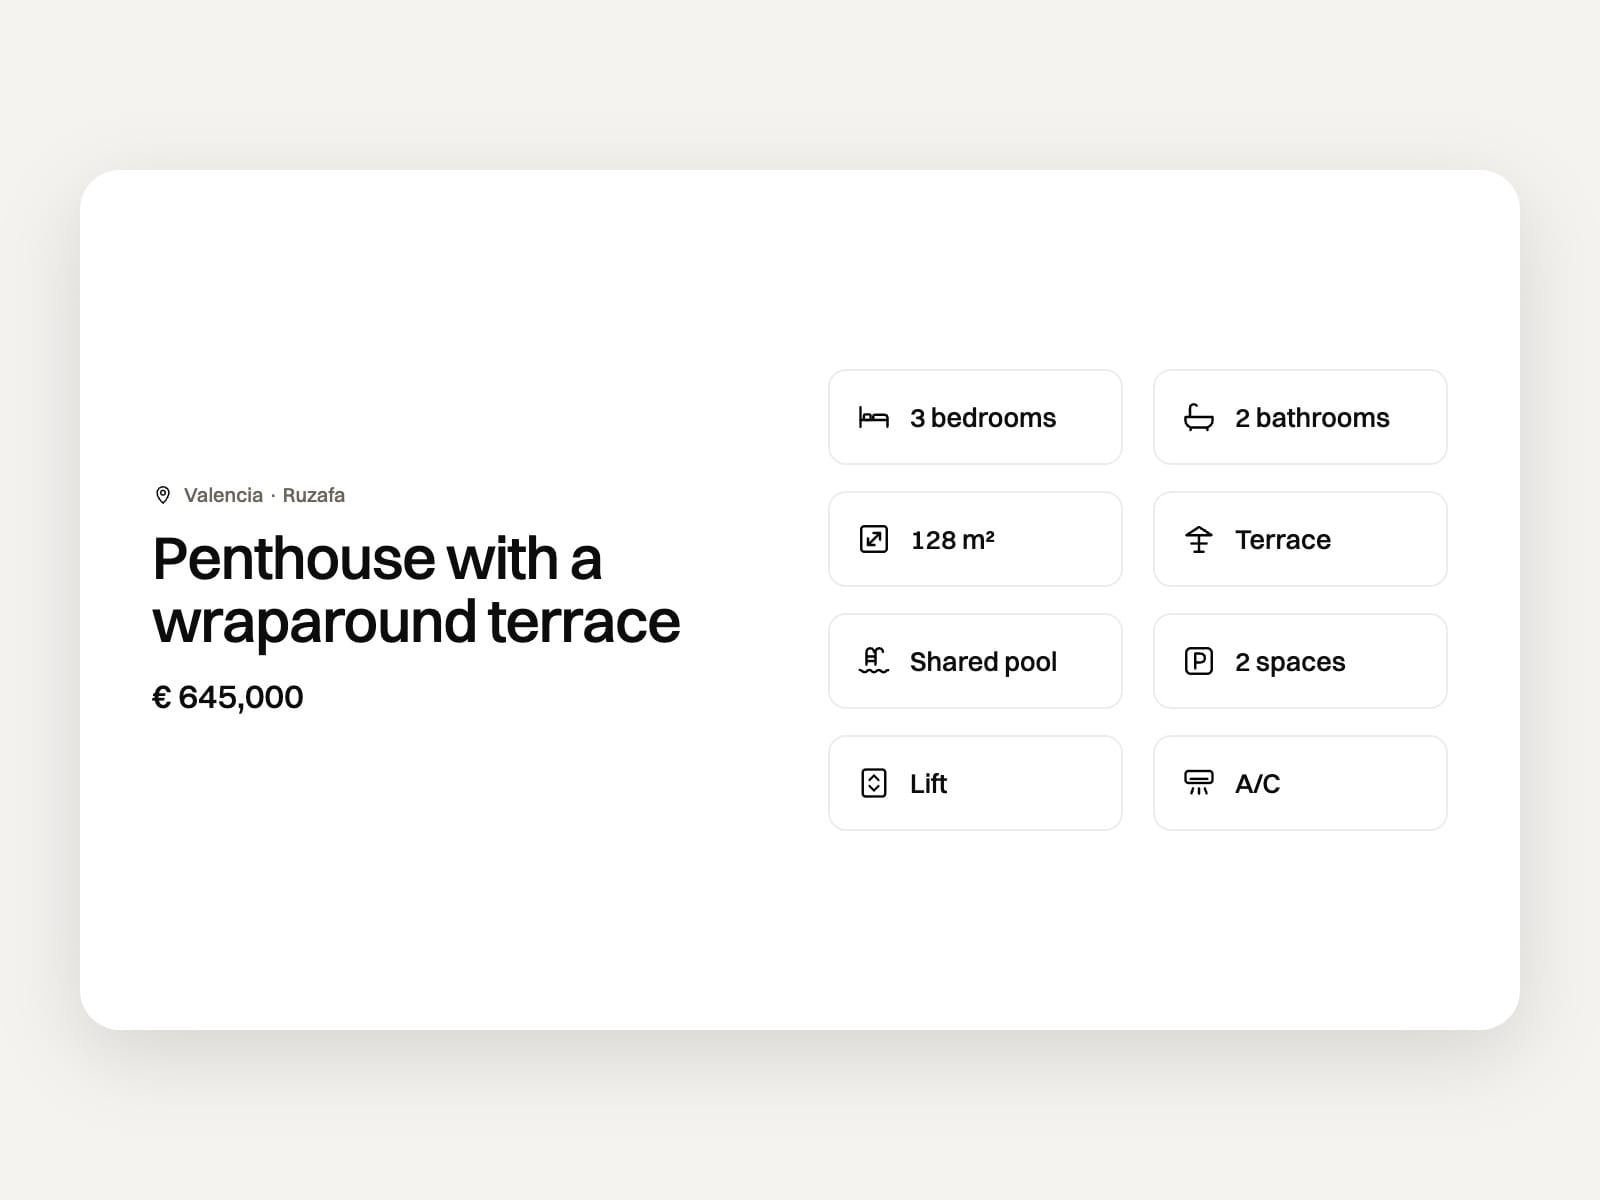Click the parking P icon
The image size is (1600, 1200).
pyautogui.click(x=1198, y=661)
